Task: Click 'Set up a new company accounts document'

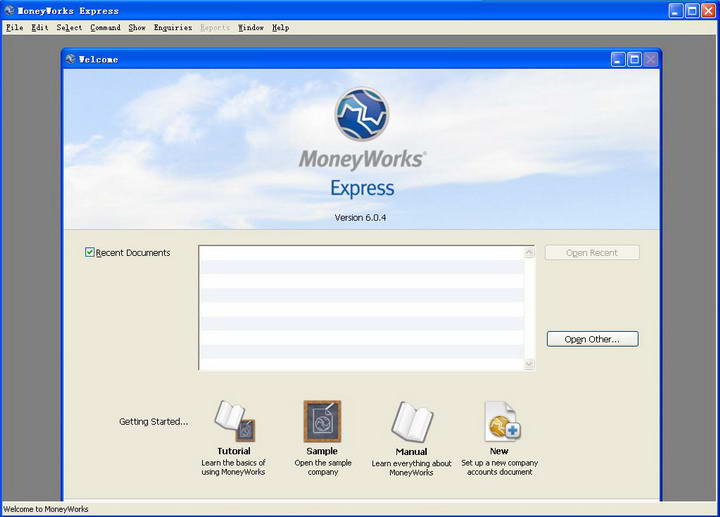Action: [500, 467]
